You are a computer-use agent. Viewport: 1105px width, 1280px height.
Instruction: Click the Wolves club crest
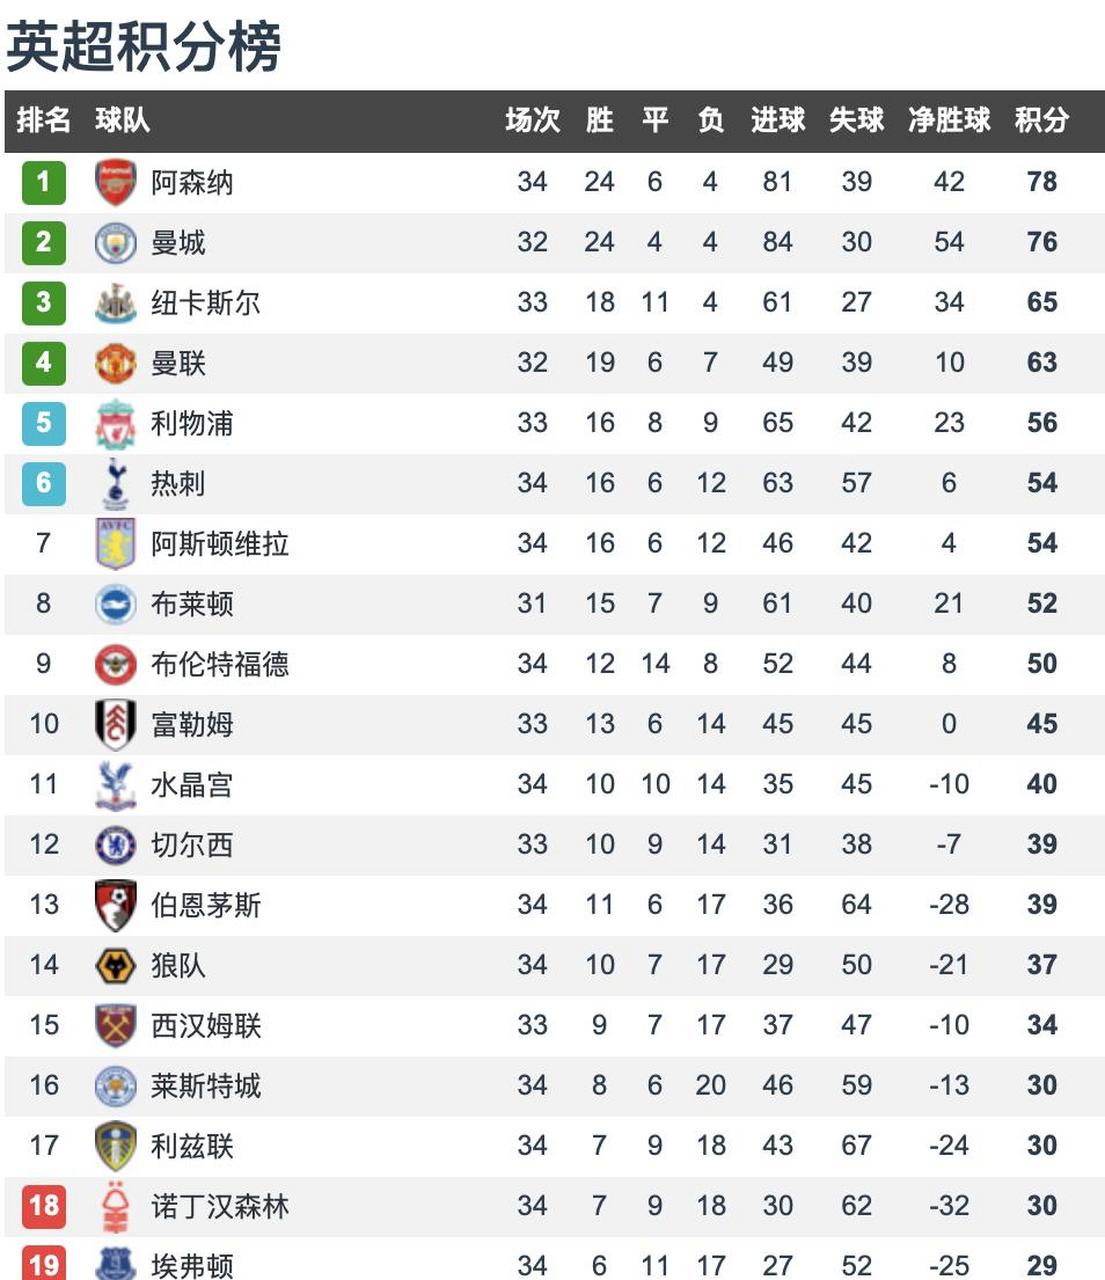pyautogui.click(x=115, y=966)
